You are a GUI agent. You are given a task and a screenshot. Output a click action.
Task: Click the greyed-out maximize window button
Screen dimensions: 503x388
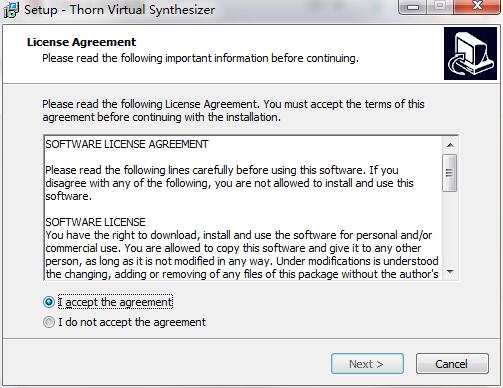pos(440,6)
